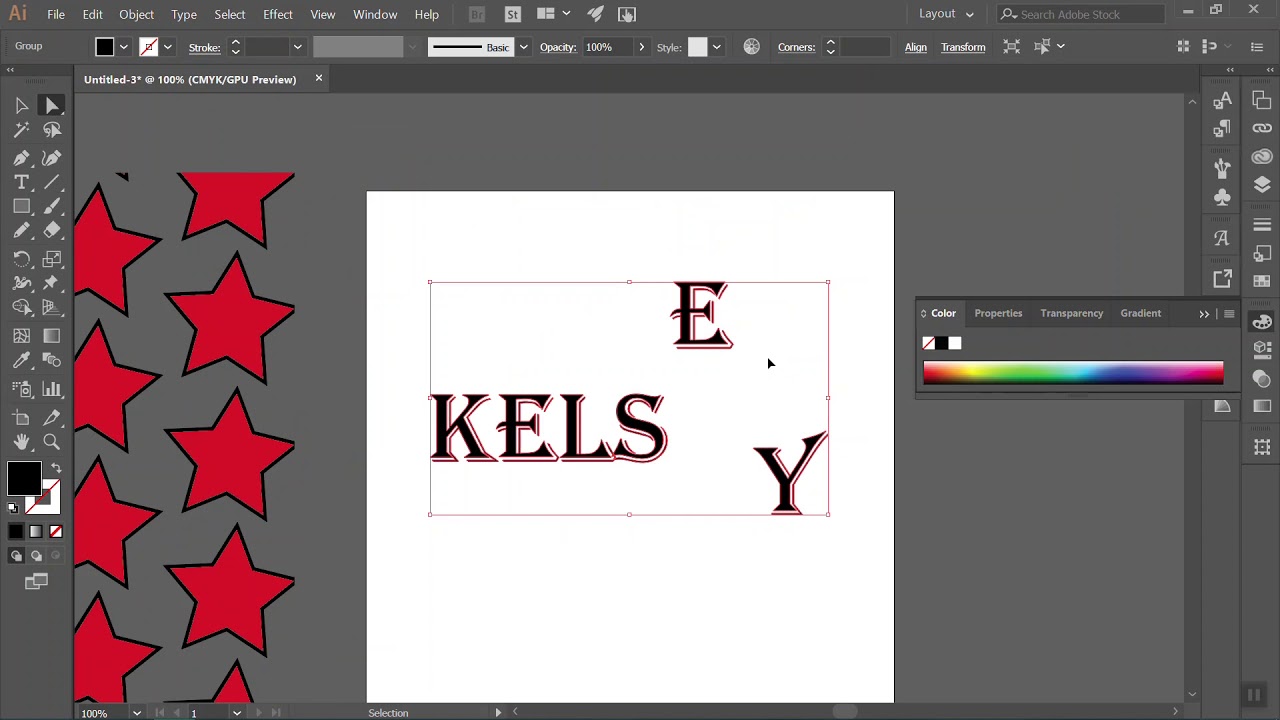Open the Align options link
The width and height of the screenshot is (1280, 720).
pyautogui.click(x=915, y=47)
